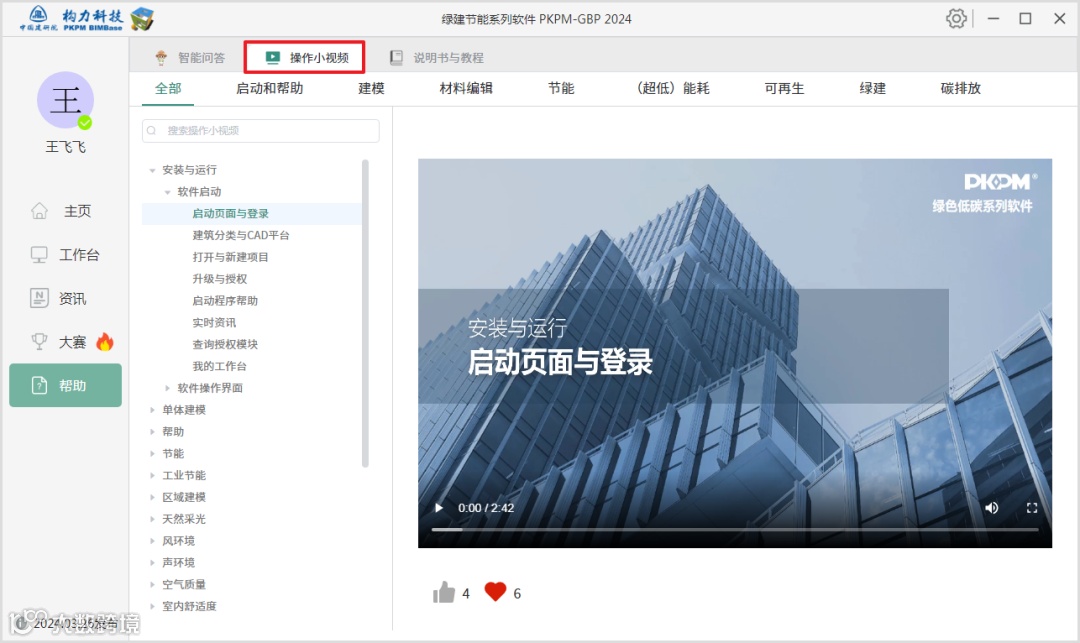Select the 全部 category tab
Screen dimensions: 1080x643
168,88
